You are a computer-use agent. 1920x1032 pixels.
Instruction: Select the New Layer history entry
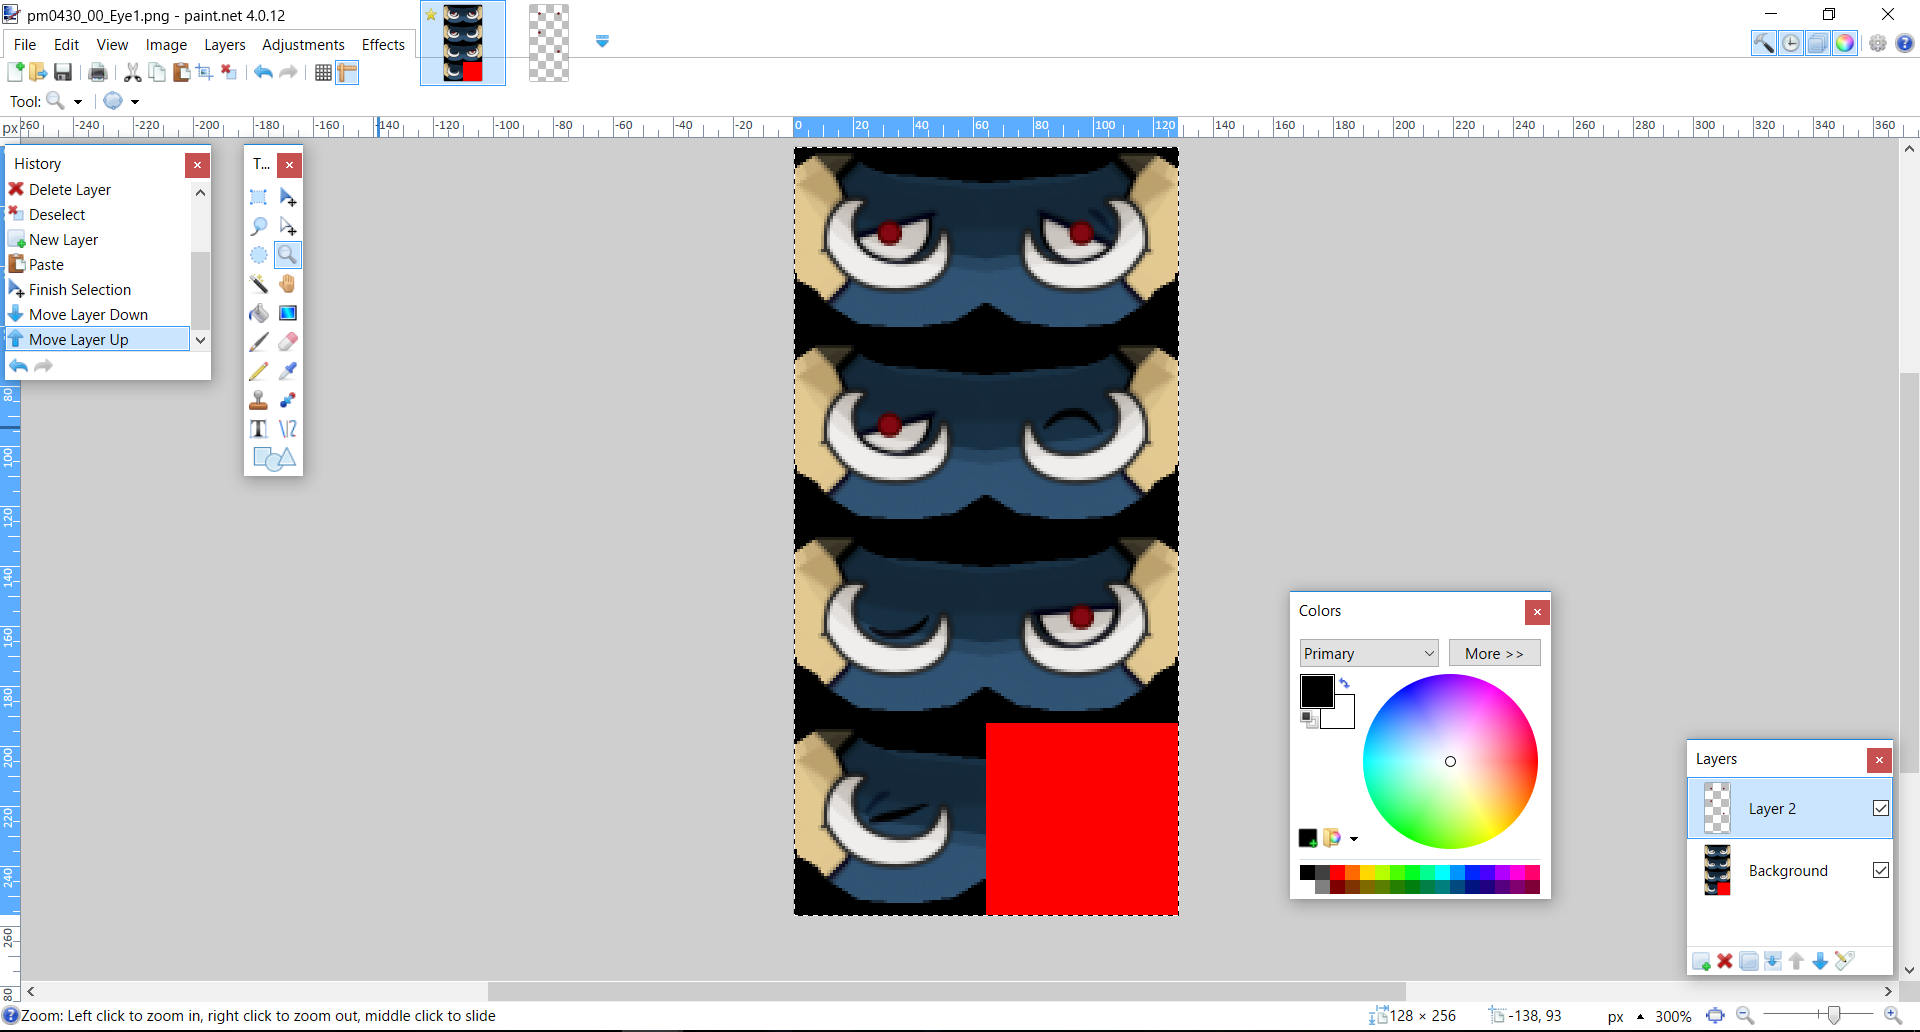click(98, 240)
